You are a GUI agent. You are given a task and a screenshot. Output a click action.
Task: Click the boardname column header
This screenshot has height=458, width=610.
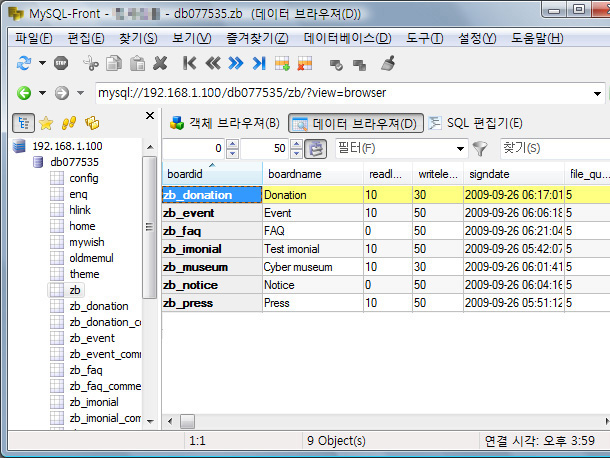tap(313, 174)
